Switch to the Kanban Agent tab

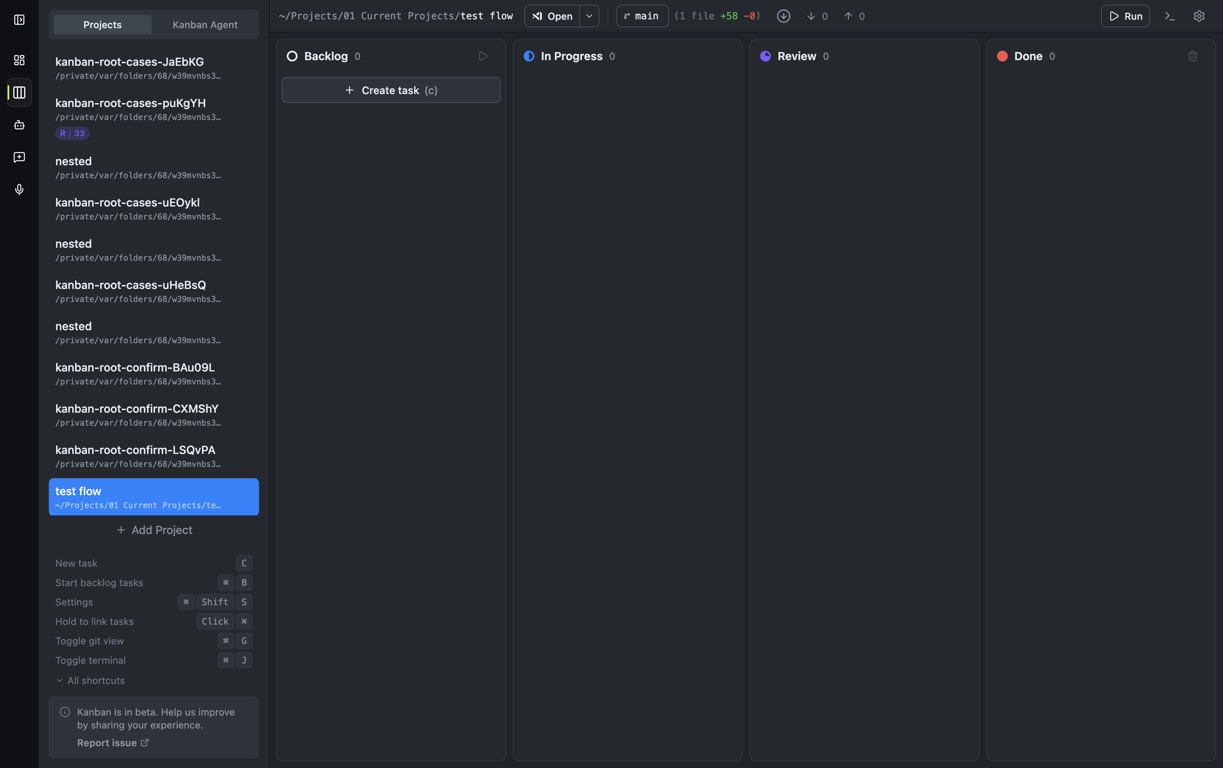click(205, 24)
